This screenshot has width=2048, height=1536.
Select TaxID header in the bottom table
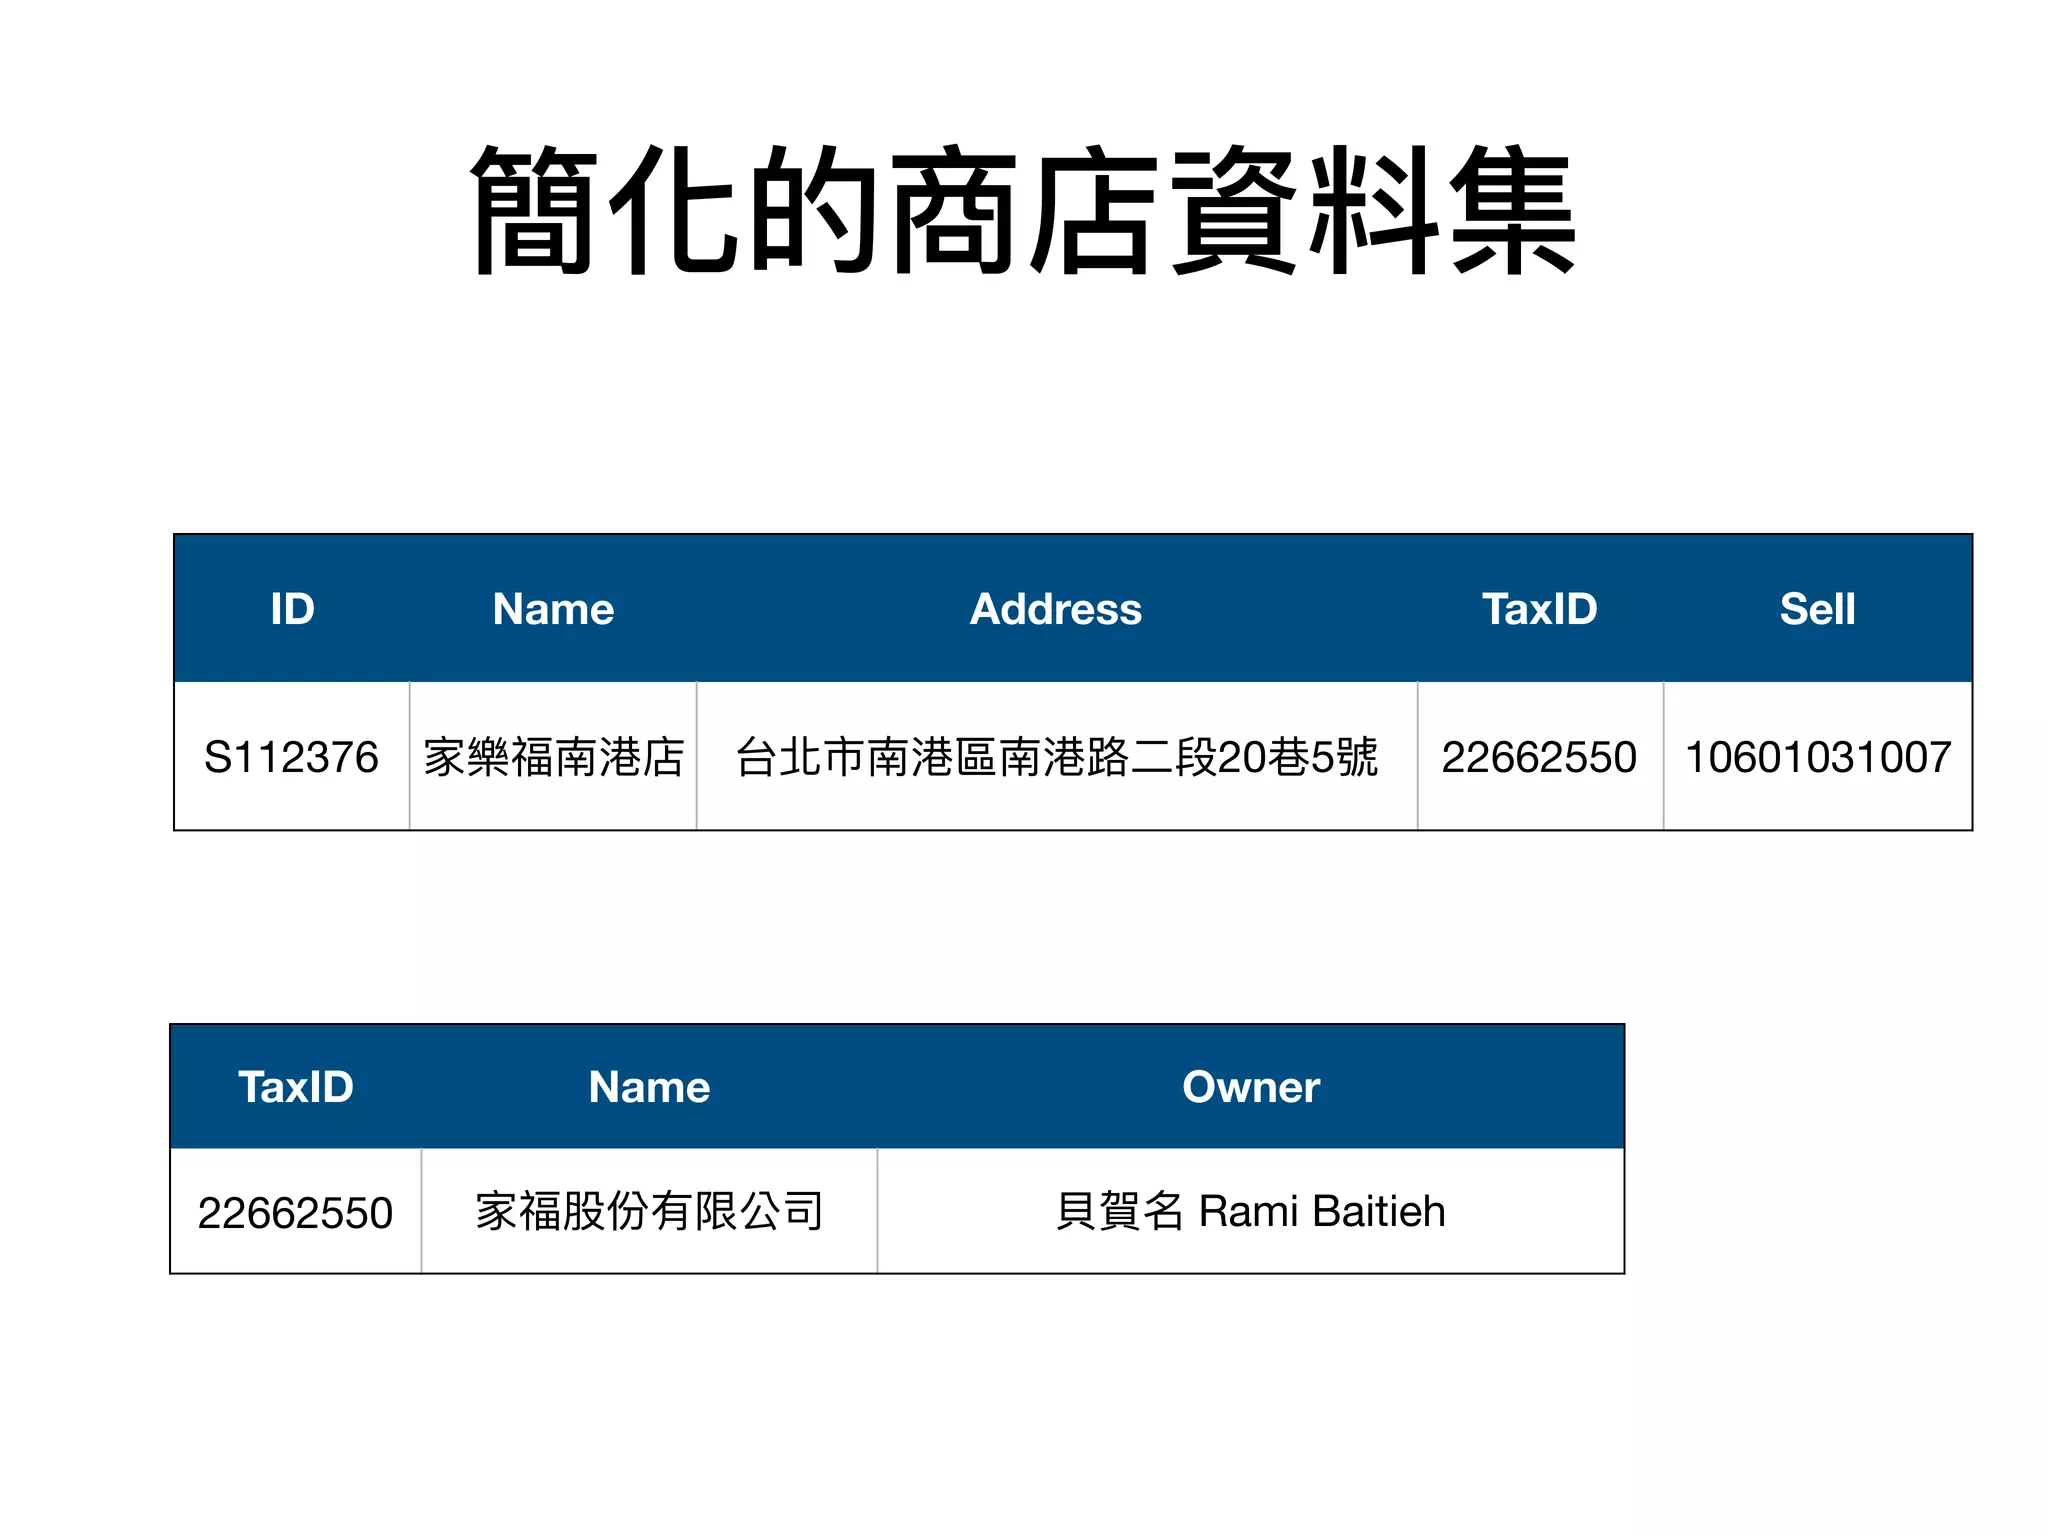click(296, 1087)
